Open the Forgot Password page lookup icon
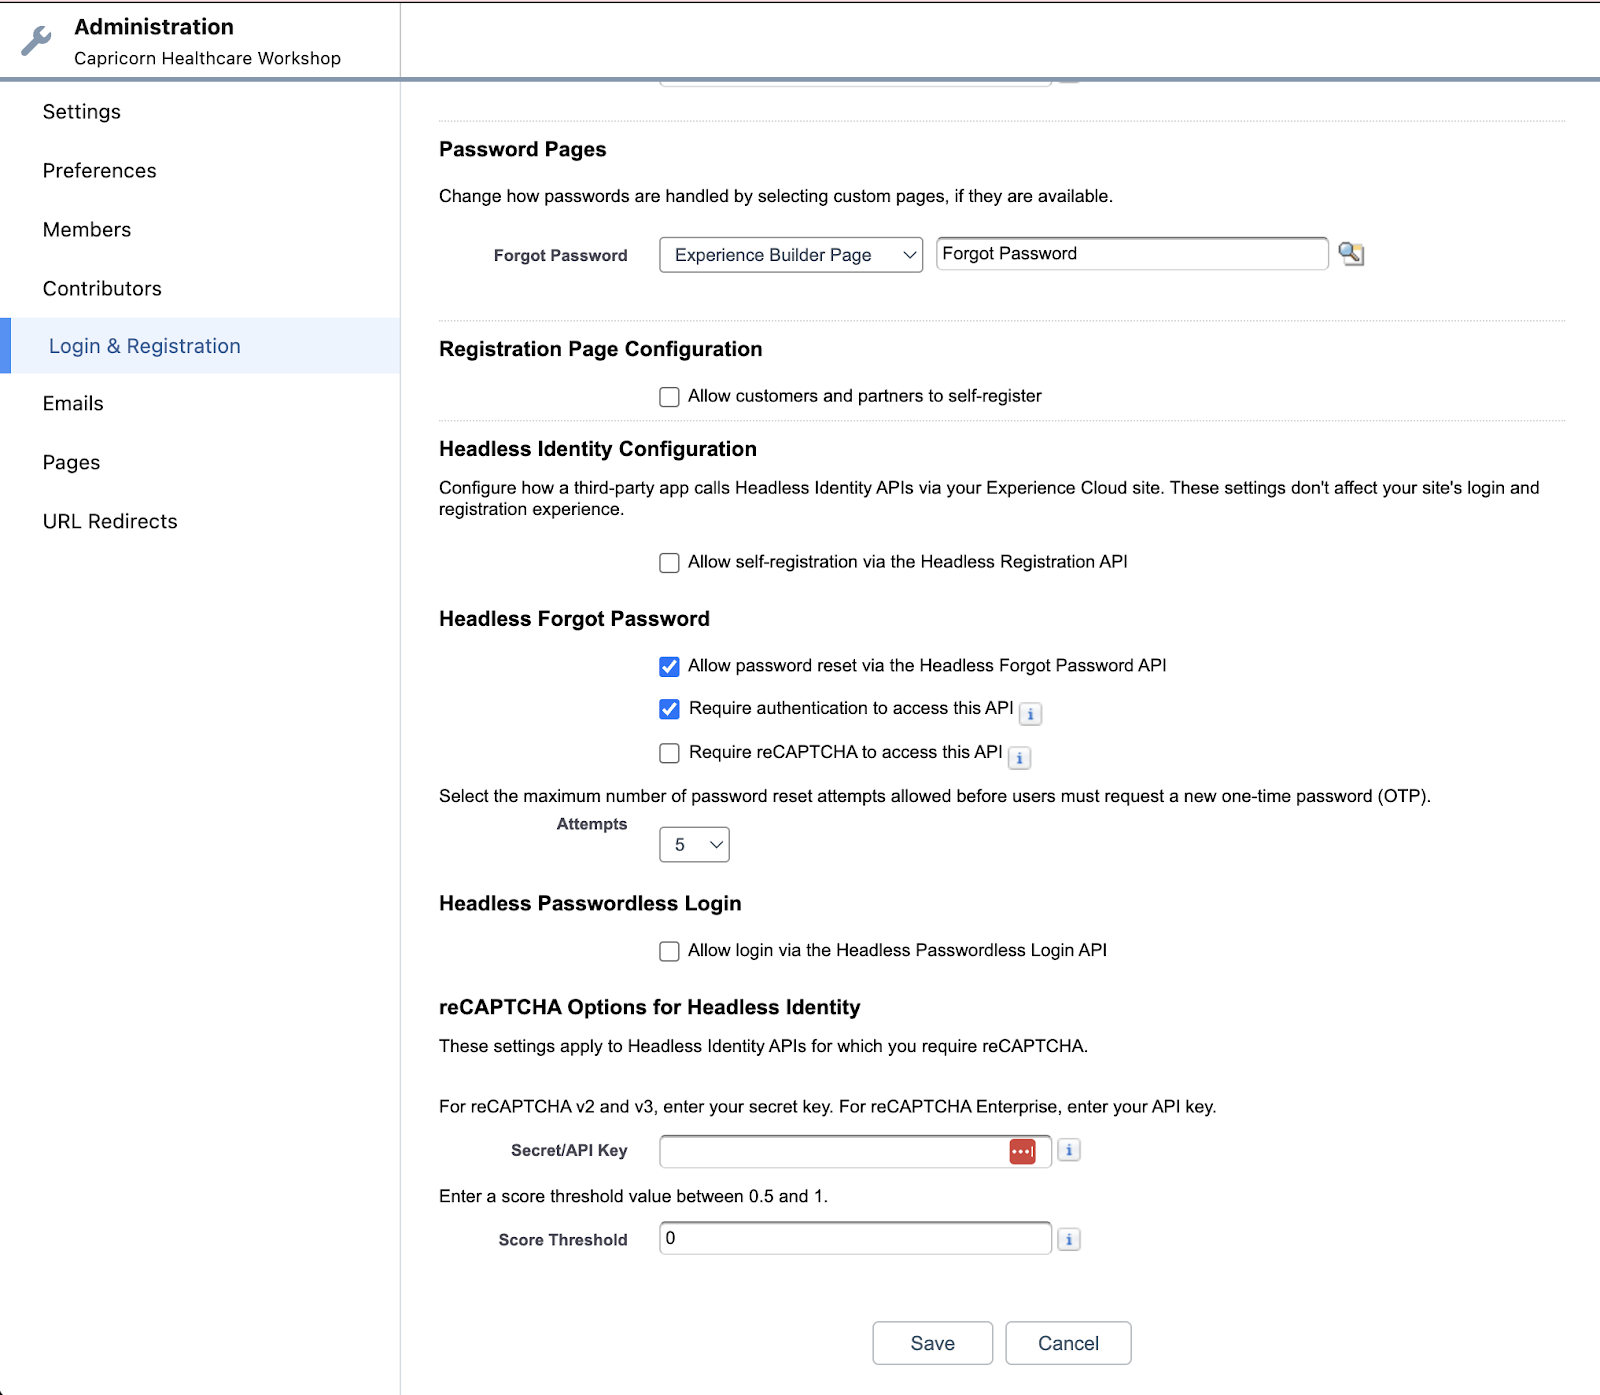The height and width of the screenshot is (1395, 1600). pos(1352,254)
